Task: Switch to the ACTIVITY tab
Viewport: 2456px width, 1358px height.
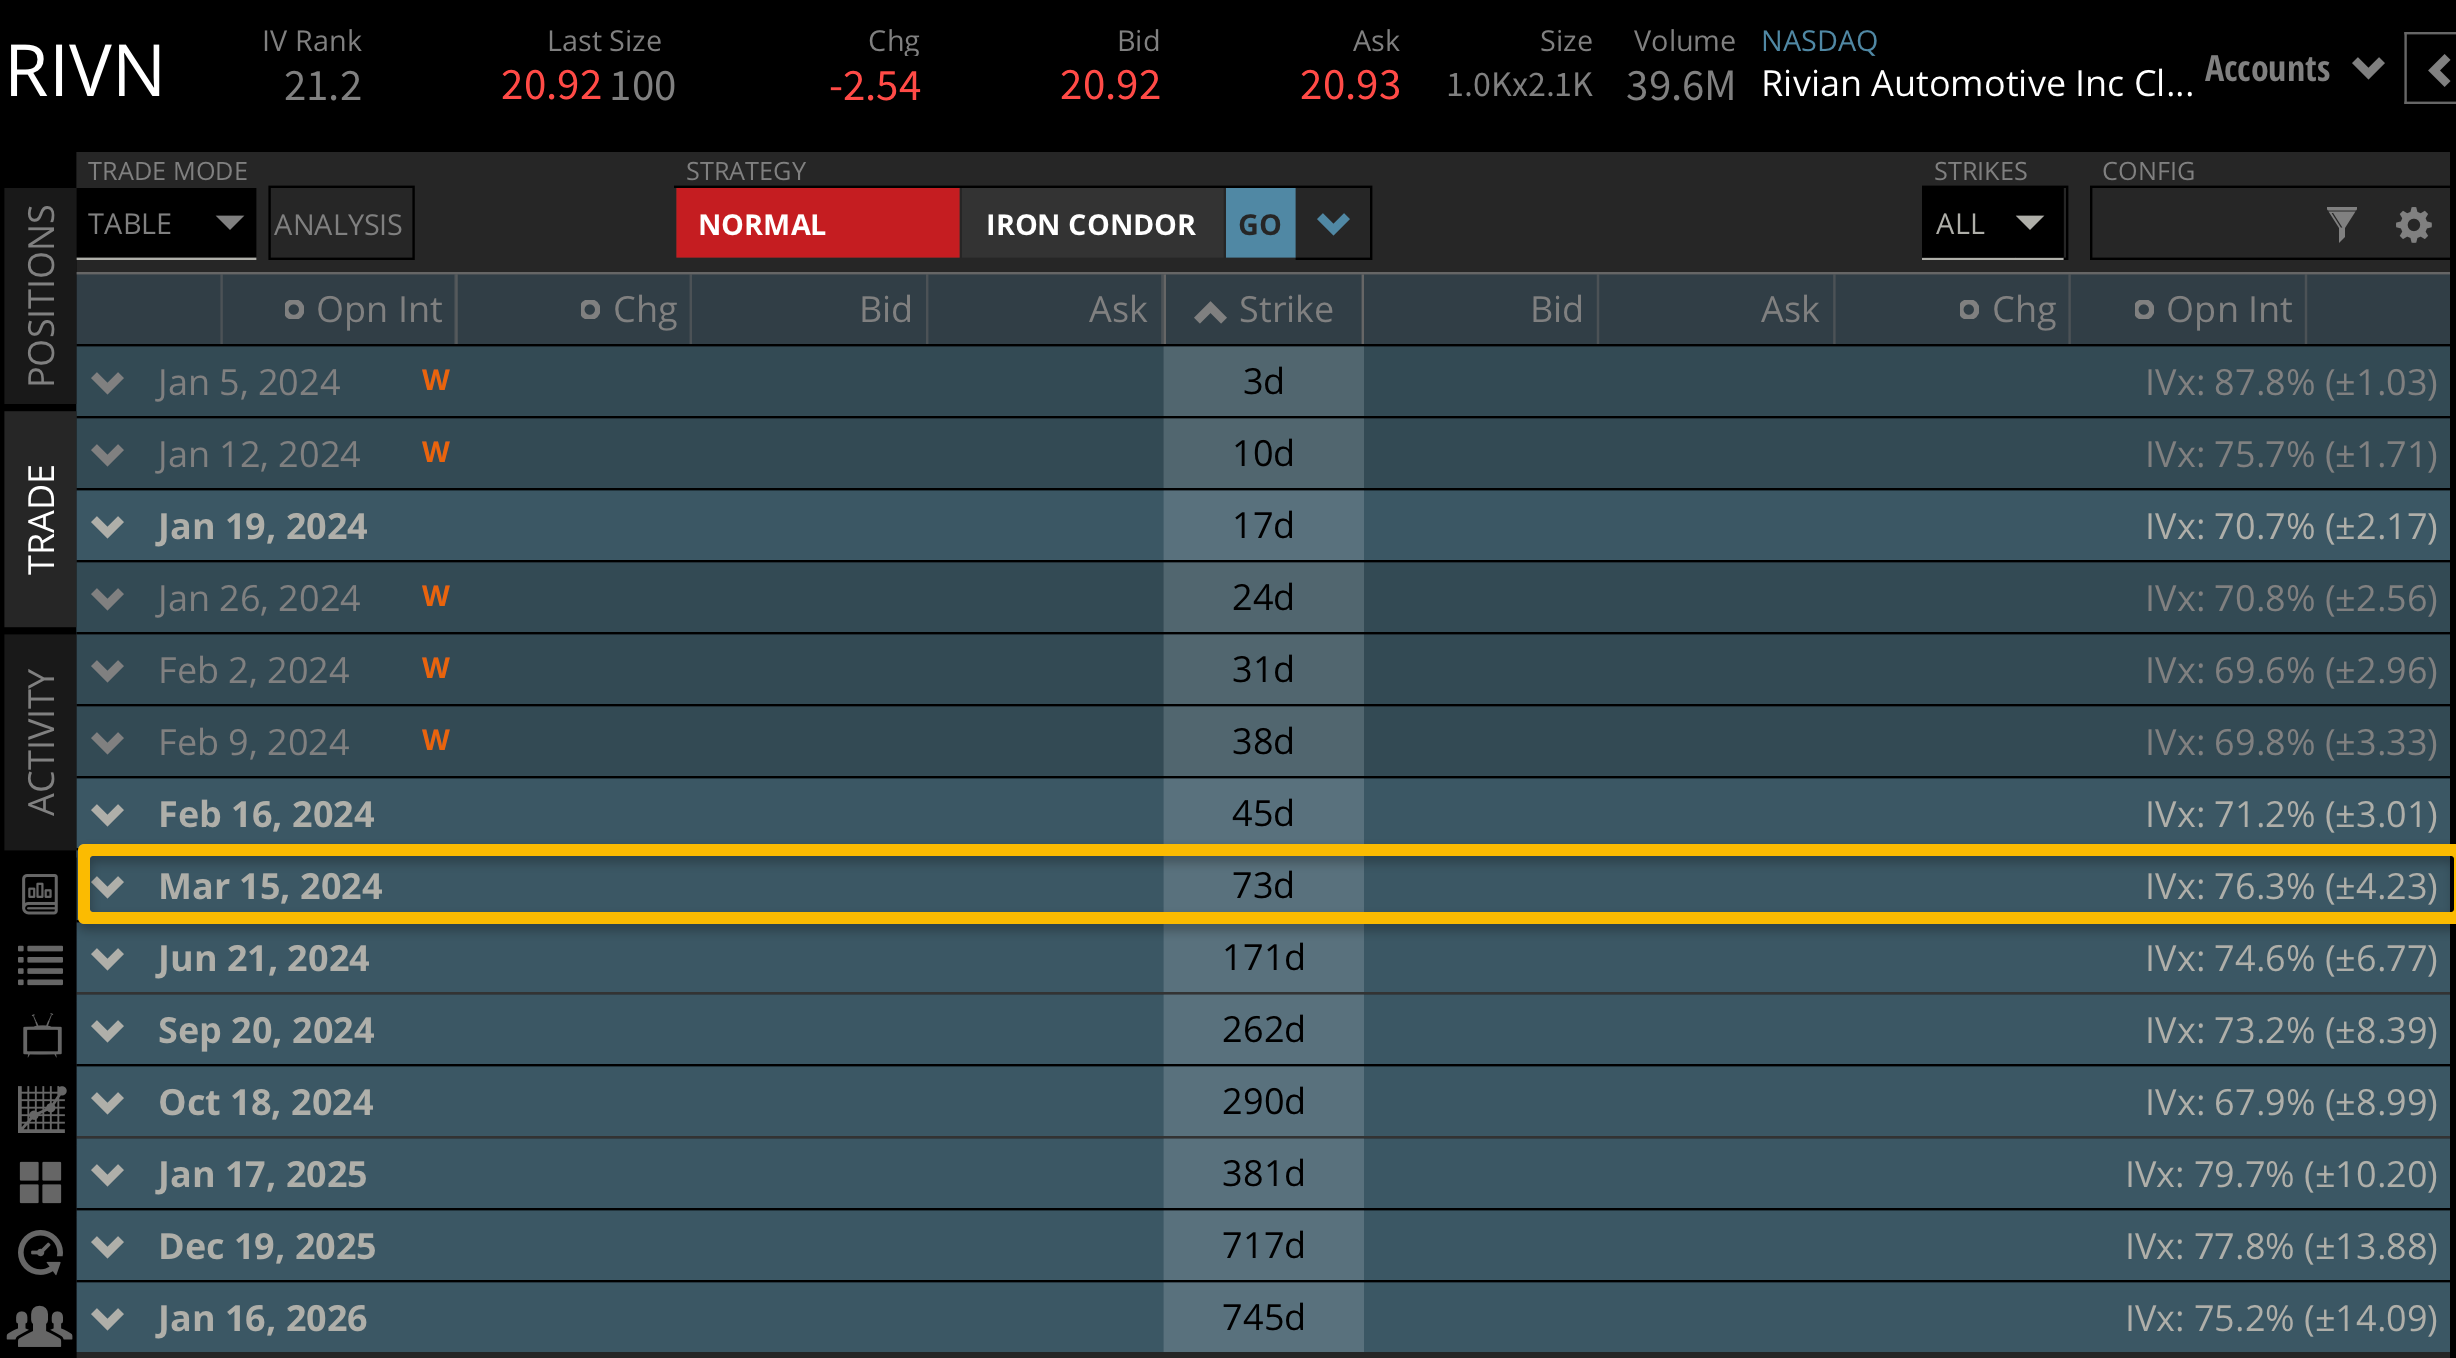Action: (40, 741)
